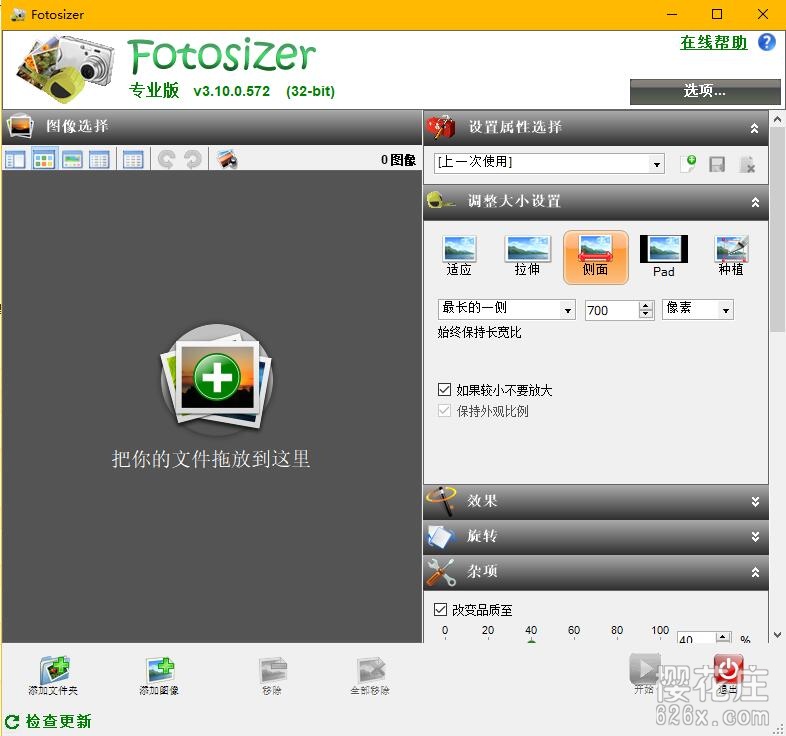Viewport: 786px width, 736px height.
Task: Increase the 700 size value with up arrow
Action: 646,305
